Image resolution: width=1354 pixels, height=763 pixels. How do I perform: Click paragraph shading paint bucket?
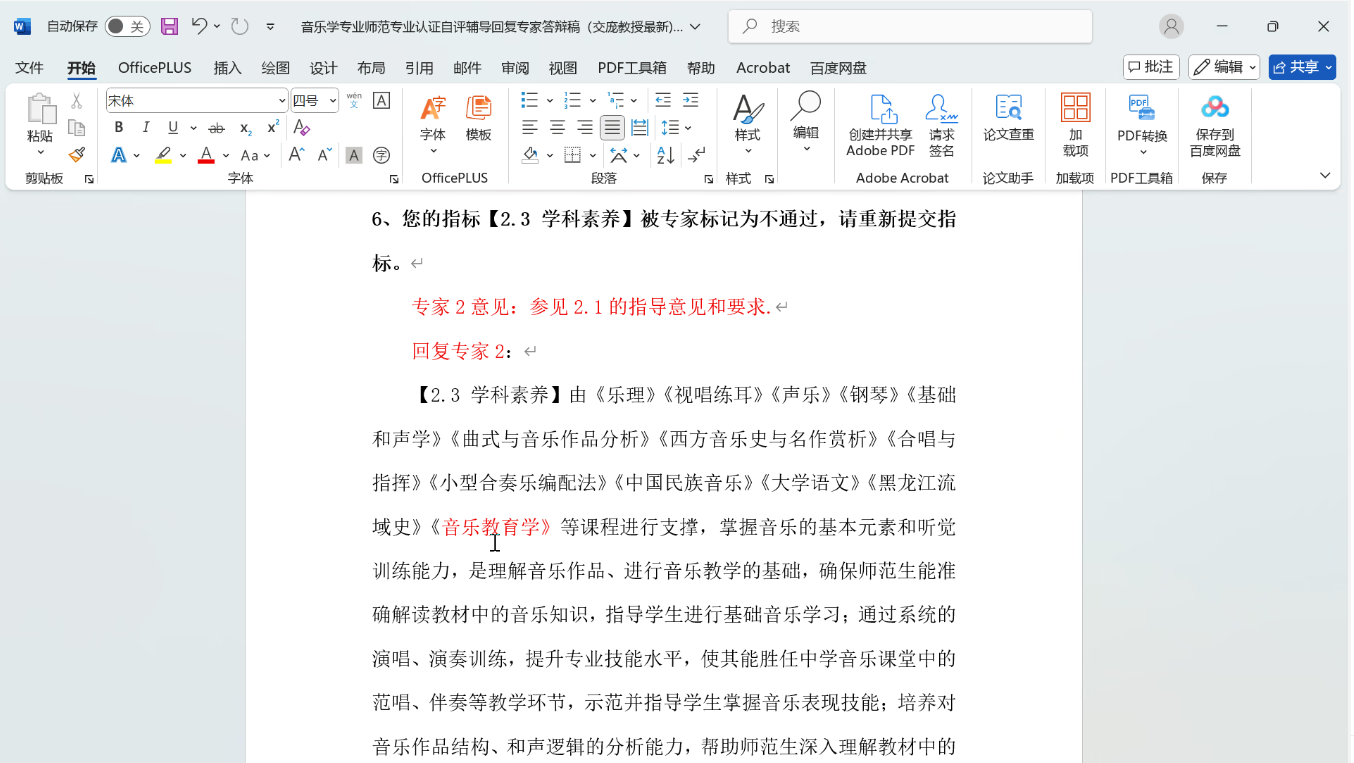pos(530,155)
